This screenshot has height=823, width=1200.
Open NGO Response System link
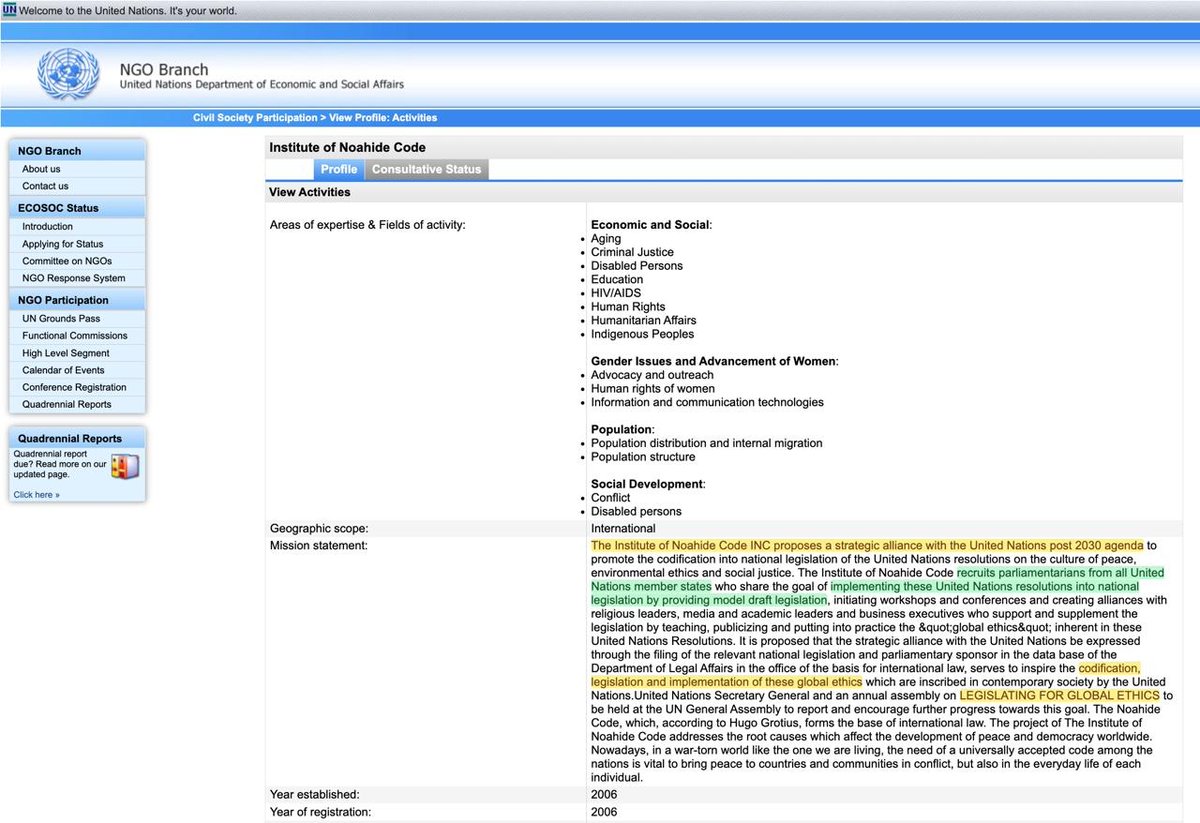pos(73,278)
